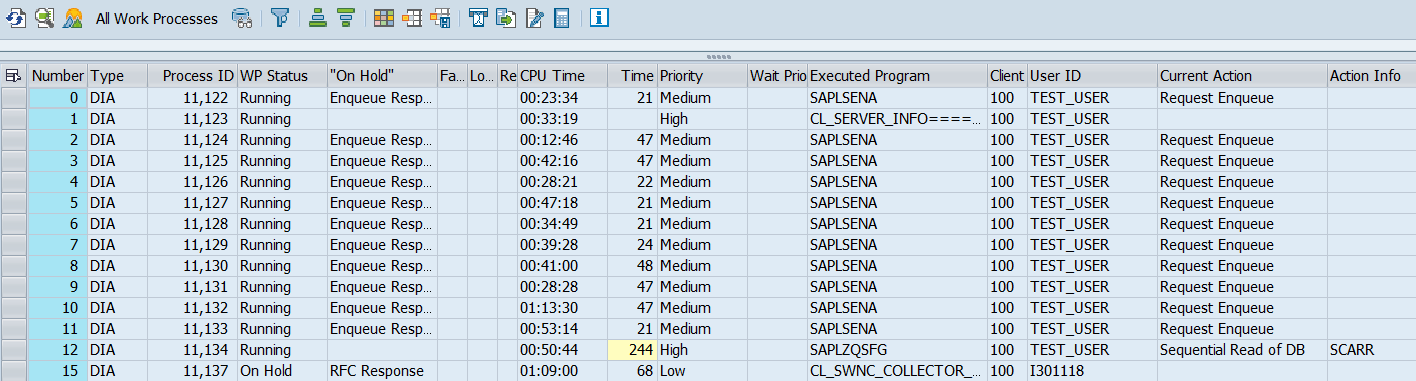Click Process ID 11,123 cell
The image size is (1416, 381).
pyautogui.click(x=192, y=119)
